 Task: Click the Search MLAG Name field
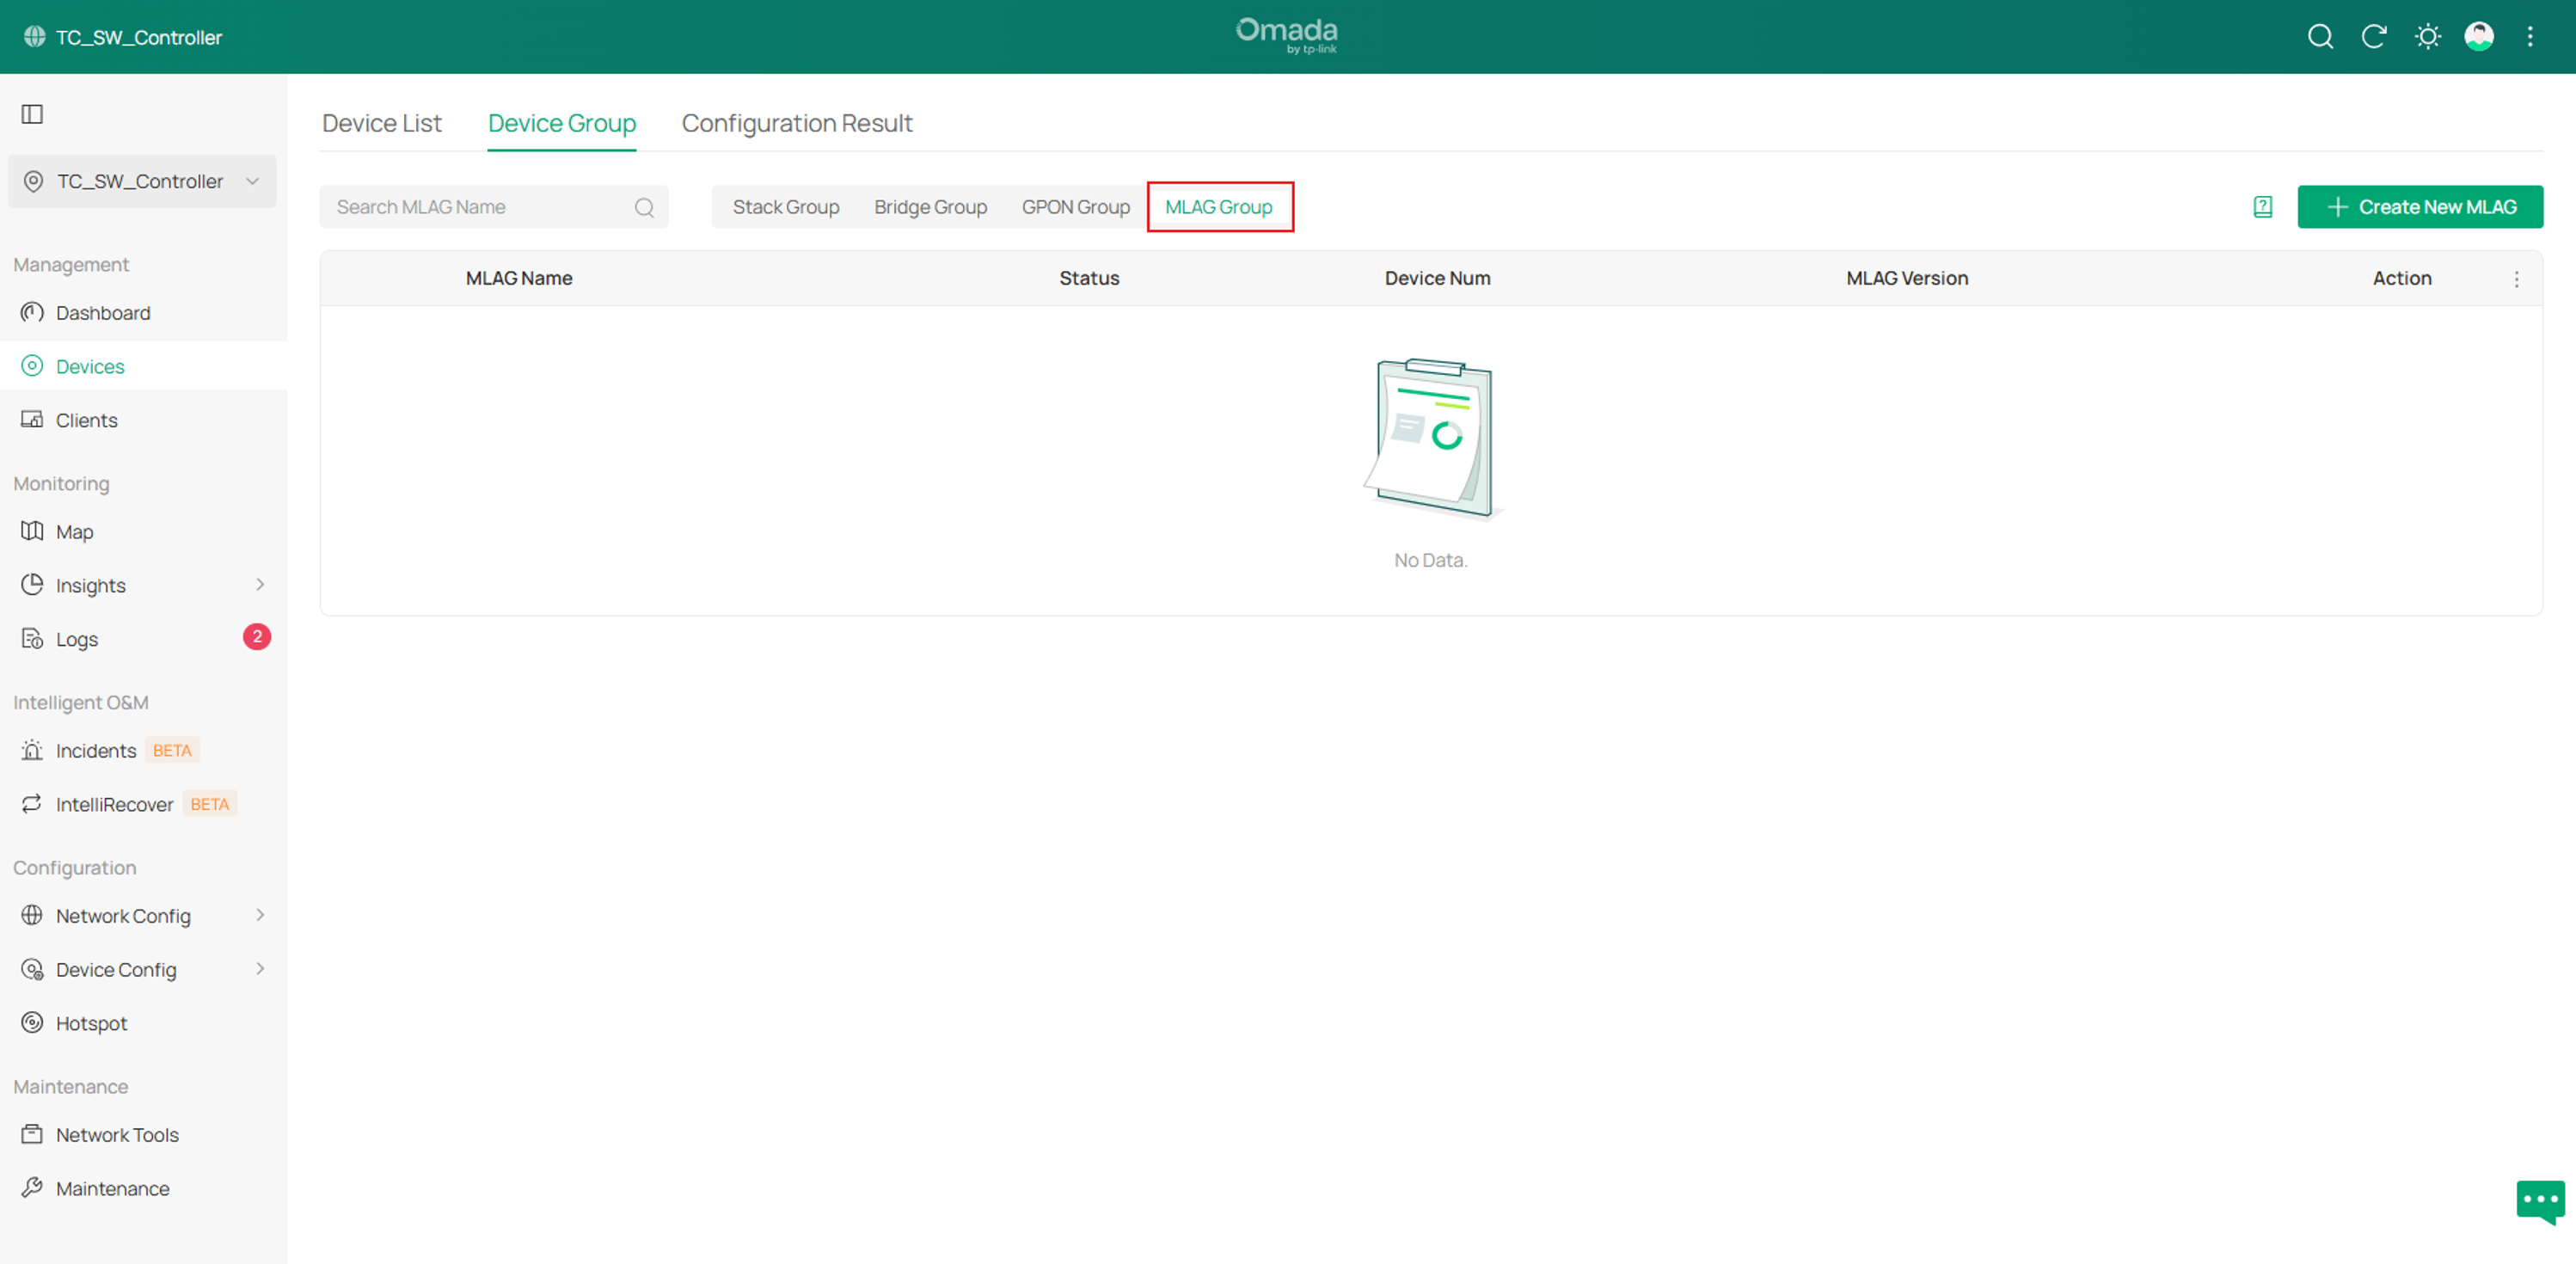coord(494,207)
